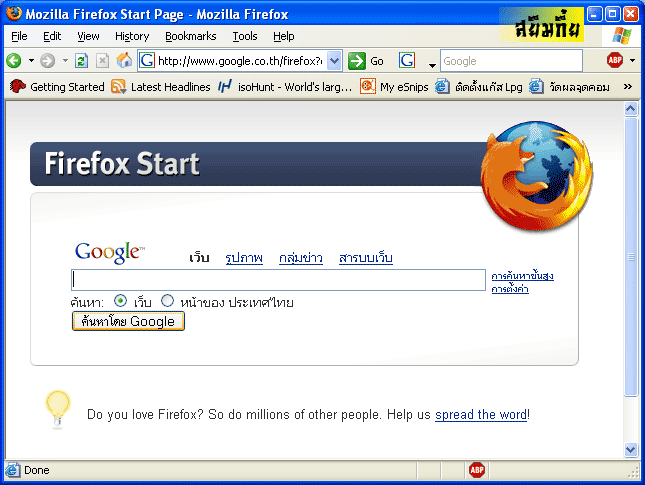Click the green Go arrow button

point(356,61)
